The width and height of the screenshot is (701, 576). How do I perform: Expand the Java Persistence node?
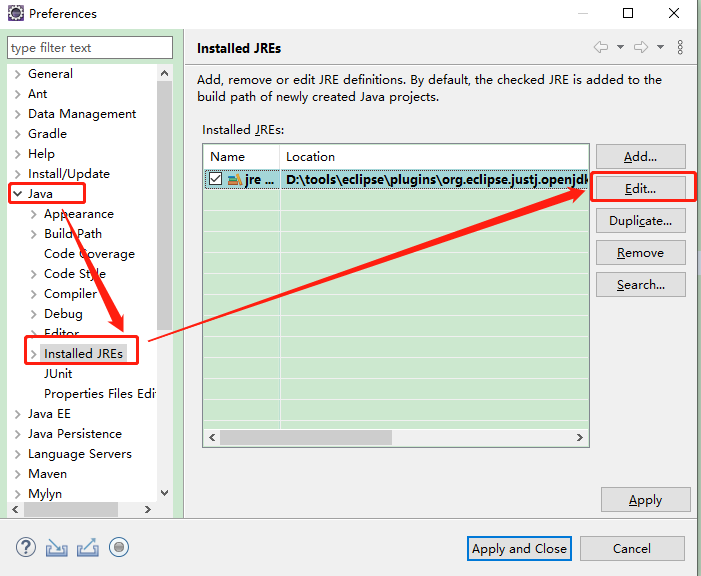[17, 434]
